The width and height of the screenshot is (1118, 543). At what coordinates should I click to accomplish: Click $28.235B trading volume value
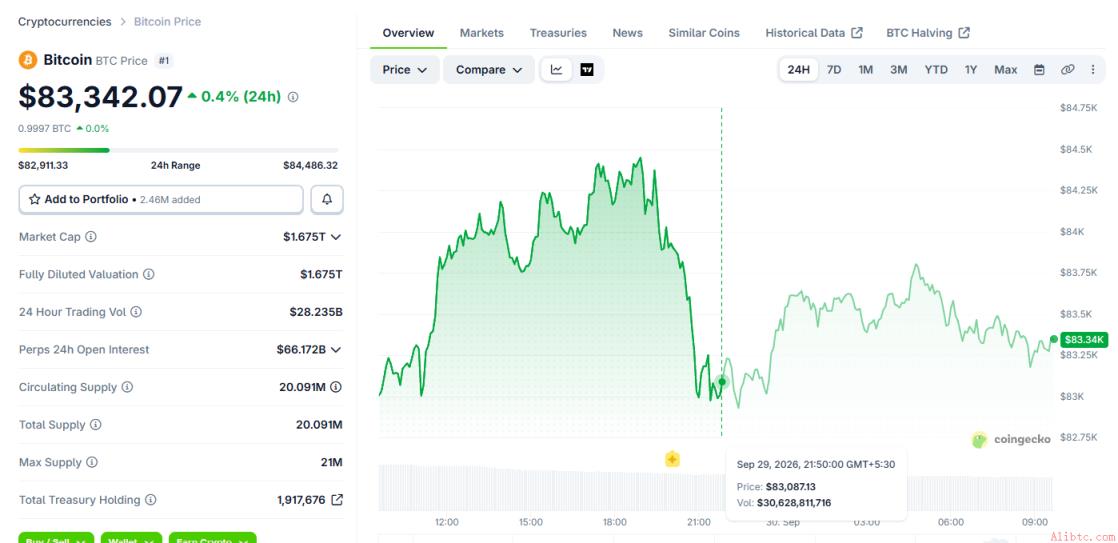point(316,311)
